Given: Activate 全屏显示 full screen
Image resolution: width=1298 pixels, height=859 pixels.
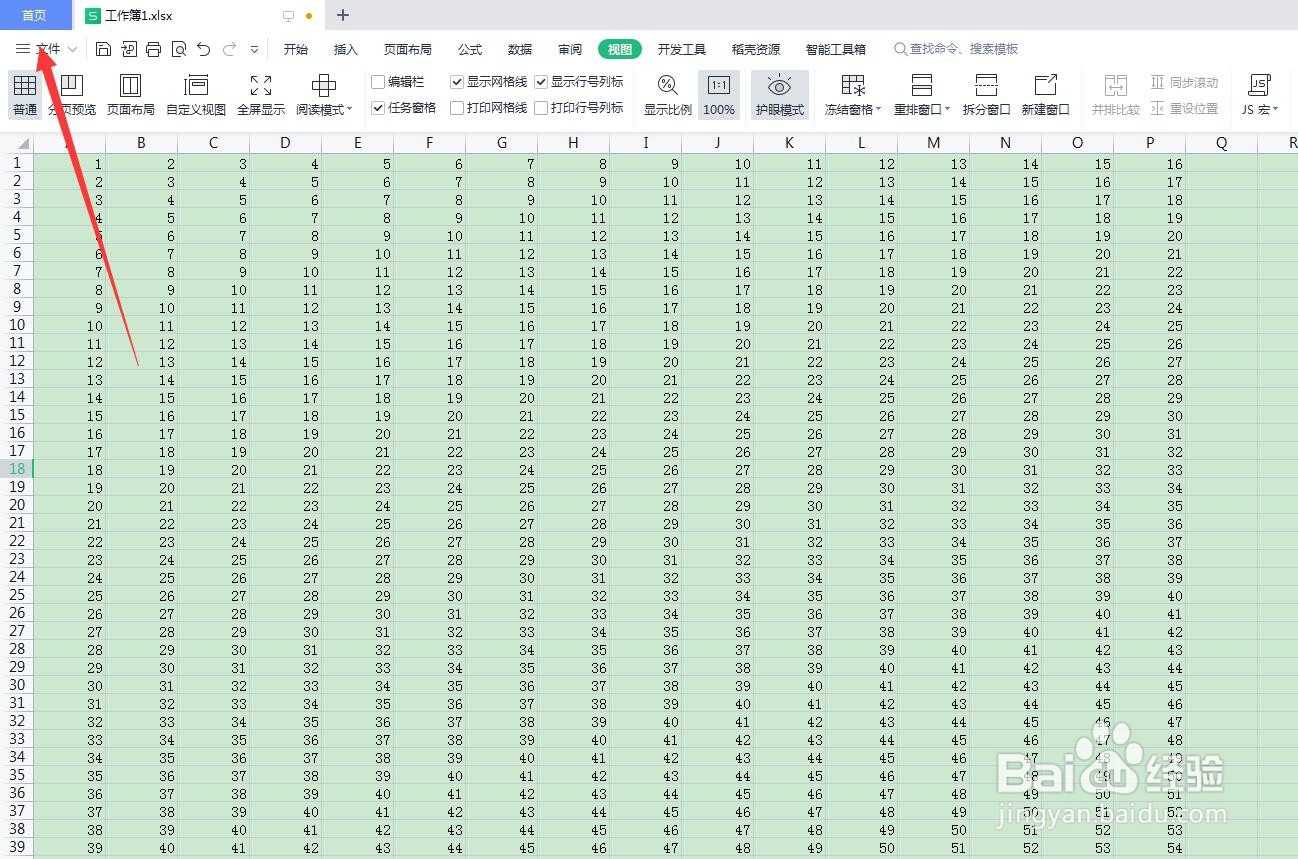Looking at the screenshot, I should pyautogui.click(x=261, y=96).
